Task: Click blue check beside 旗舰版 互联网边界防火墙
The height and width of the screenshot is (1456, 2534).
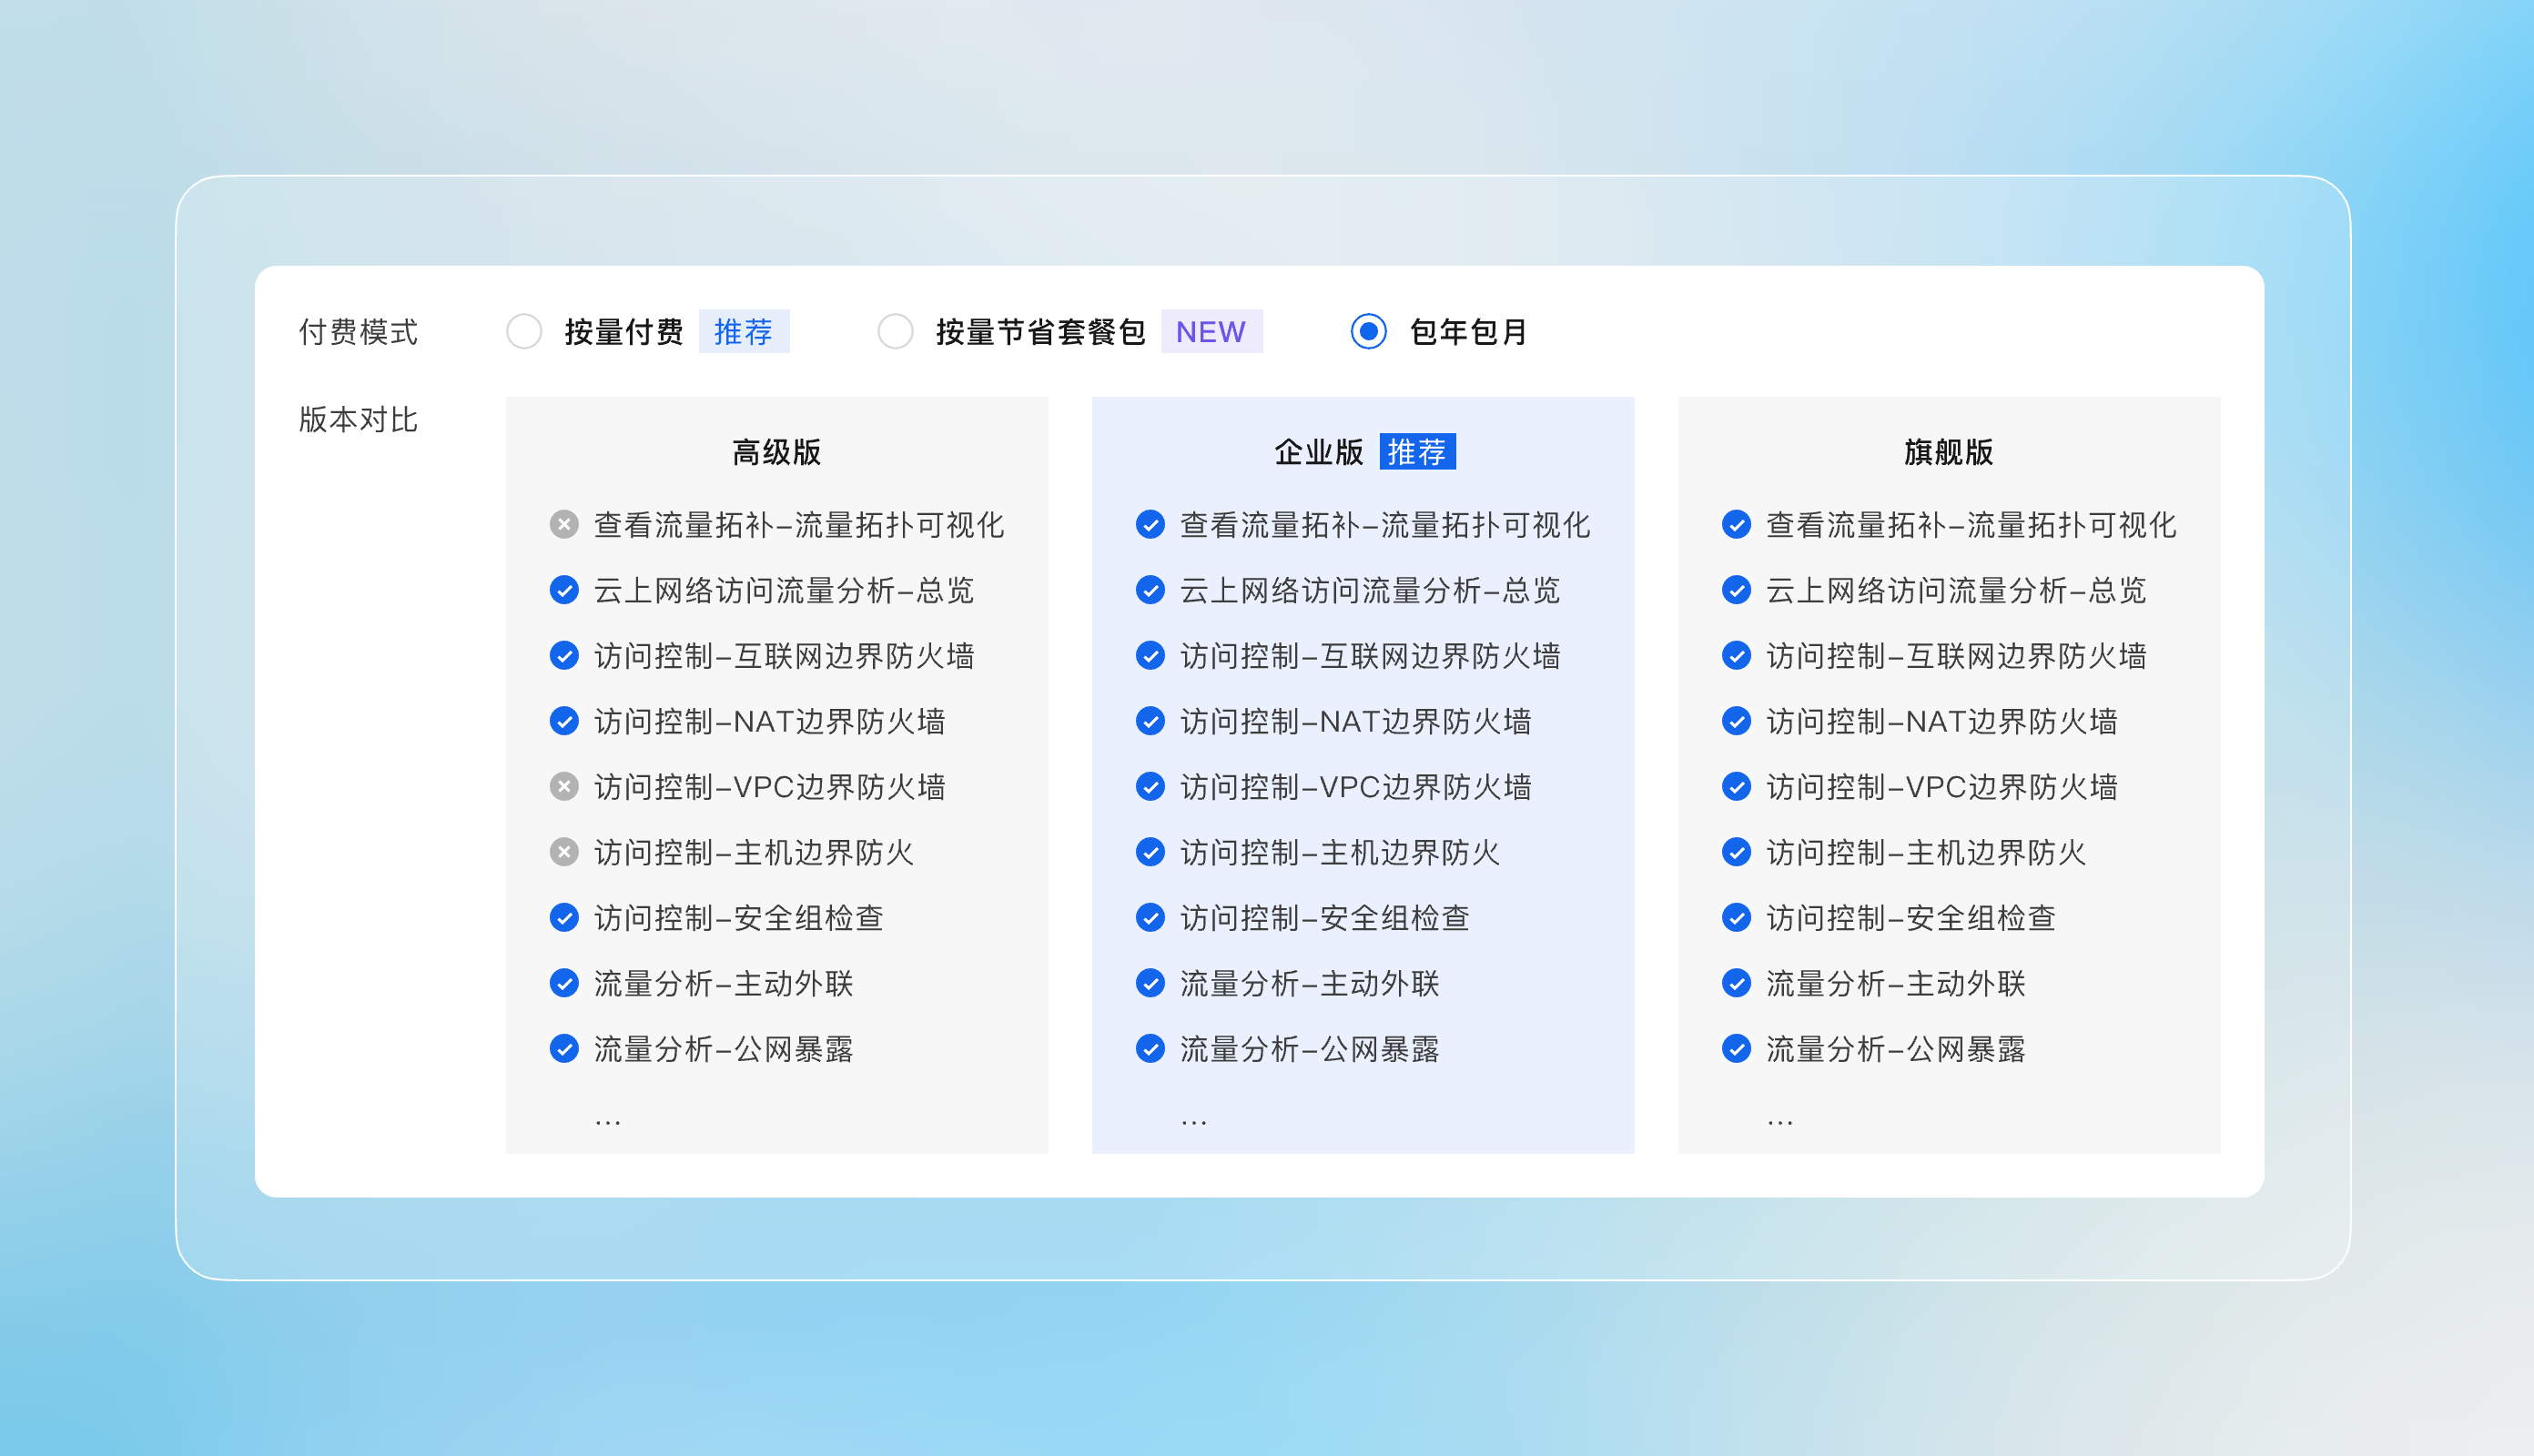Action: 1736,656
